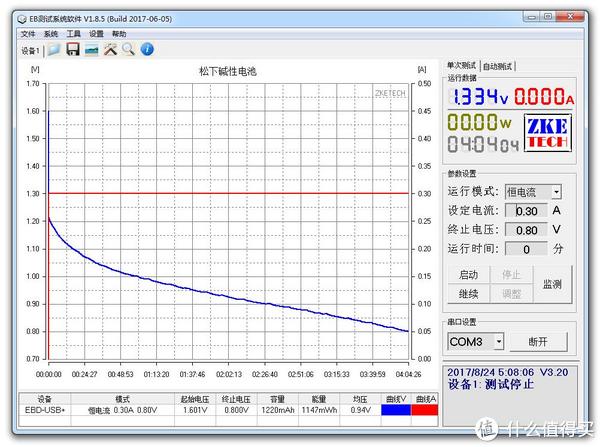Minimize the EB test software window
This screenshot has height=447, width=600.
pyautogui.click(x=532, y=16)
